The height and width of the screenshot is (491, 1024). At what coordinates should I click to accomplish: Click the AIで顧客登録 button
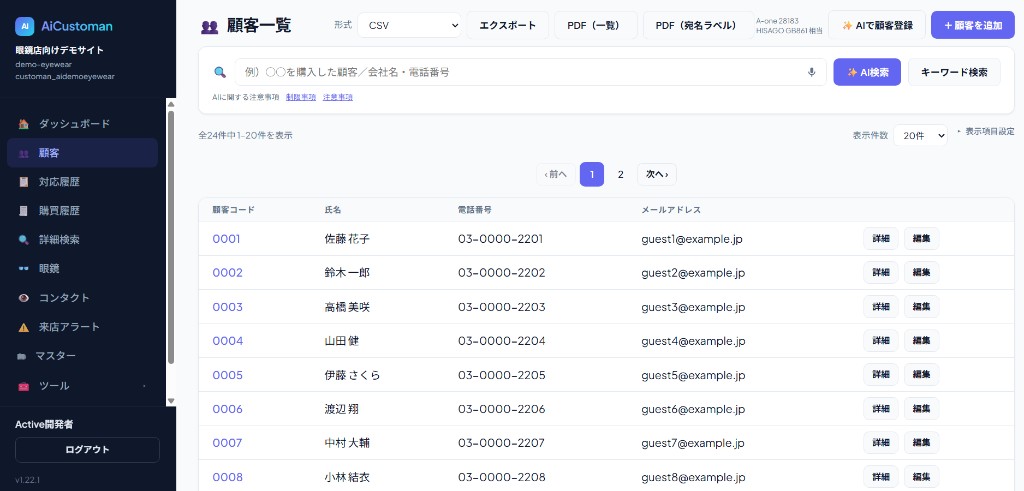click(877, 25)
